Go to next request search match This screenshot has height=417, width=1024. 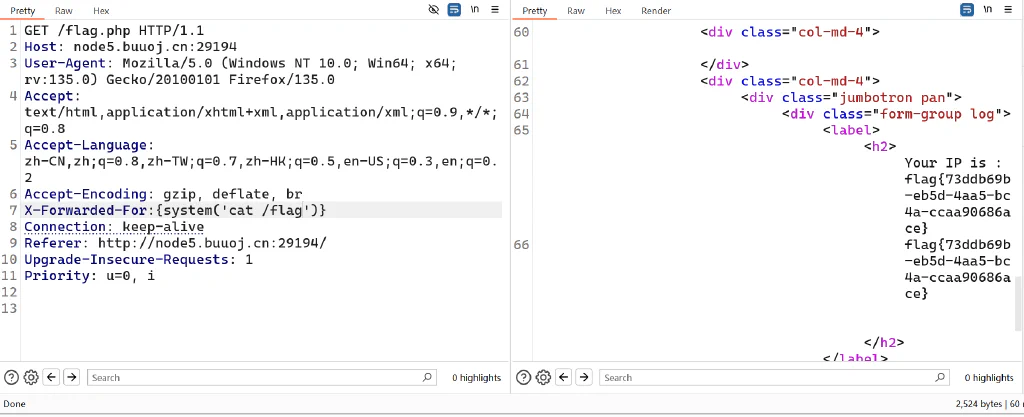[71, 377]
